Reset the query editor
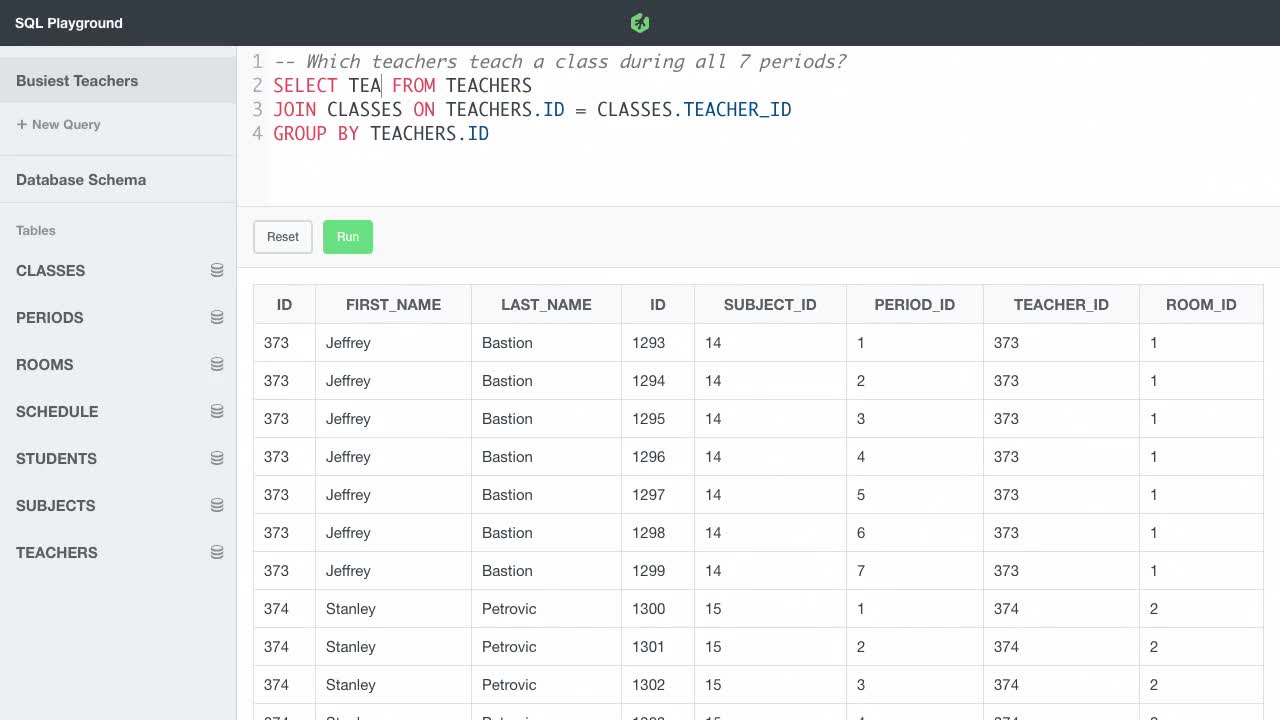The height and width of the screenshot is (720, 1280). tap(282, 237)
